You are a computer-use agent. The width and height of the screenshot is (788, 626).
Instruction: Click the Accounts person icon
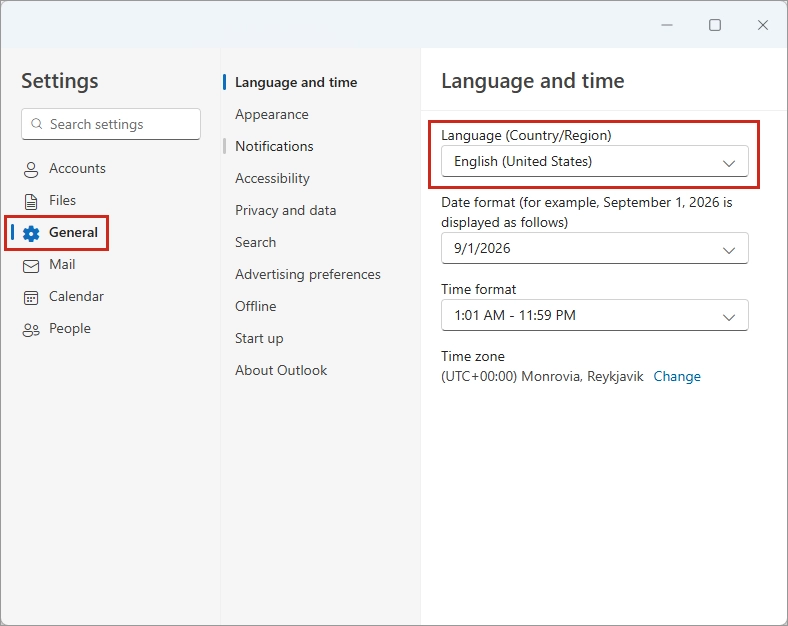tap(31, 169)
